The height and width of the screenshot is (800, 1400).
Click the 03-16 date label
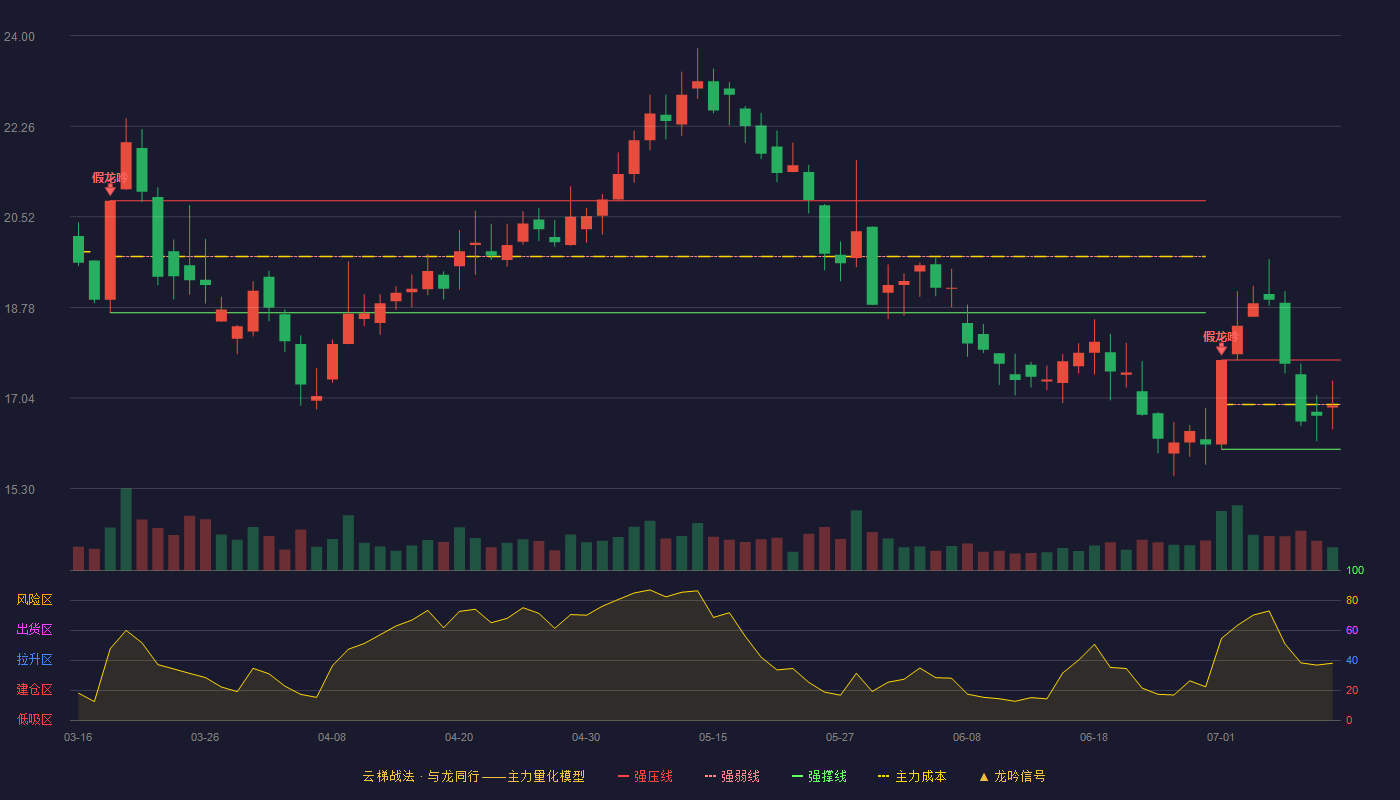(78, 737)
